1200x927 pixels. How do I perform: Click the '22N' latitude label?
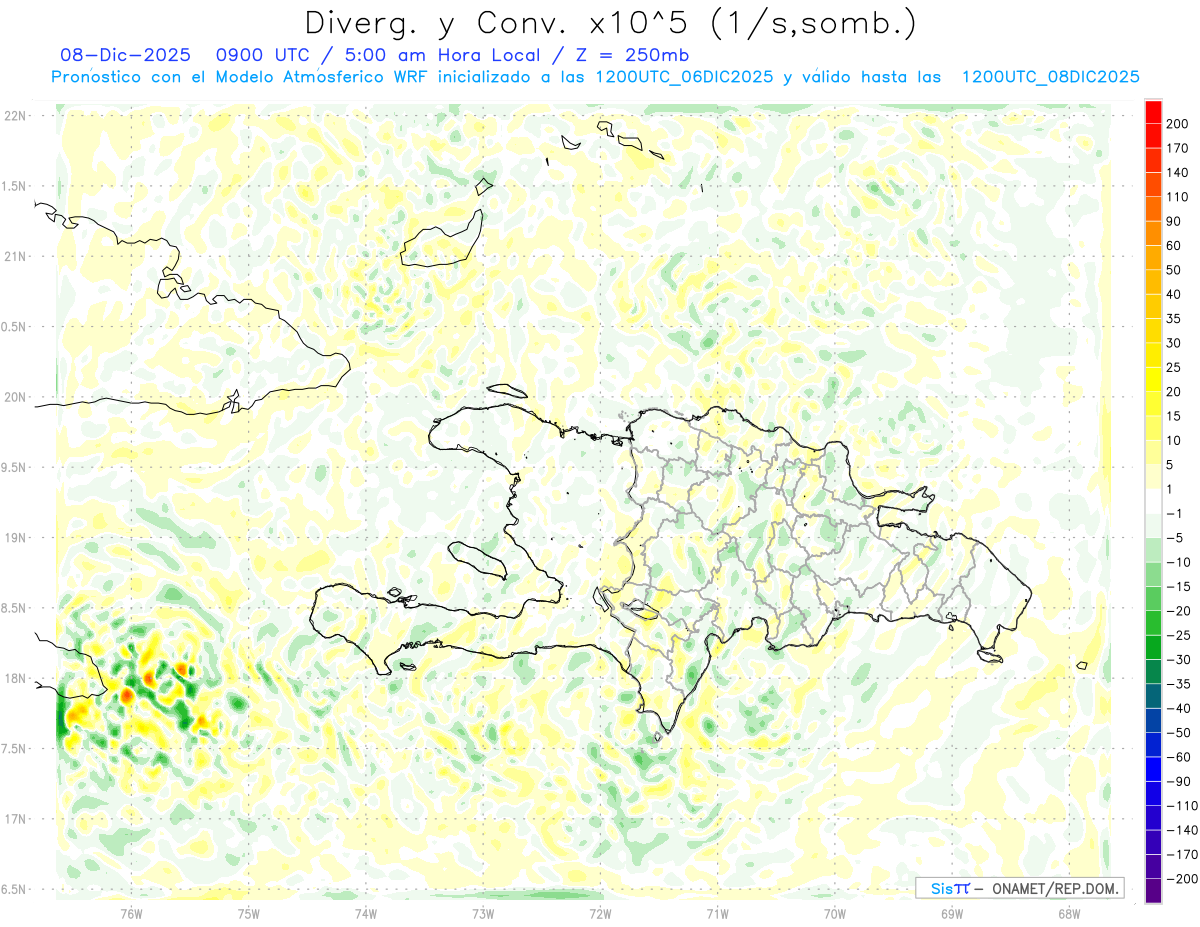[x=14, y=116]
